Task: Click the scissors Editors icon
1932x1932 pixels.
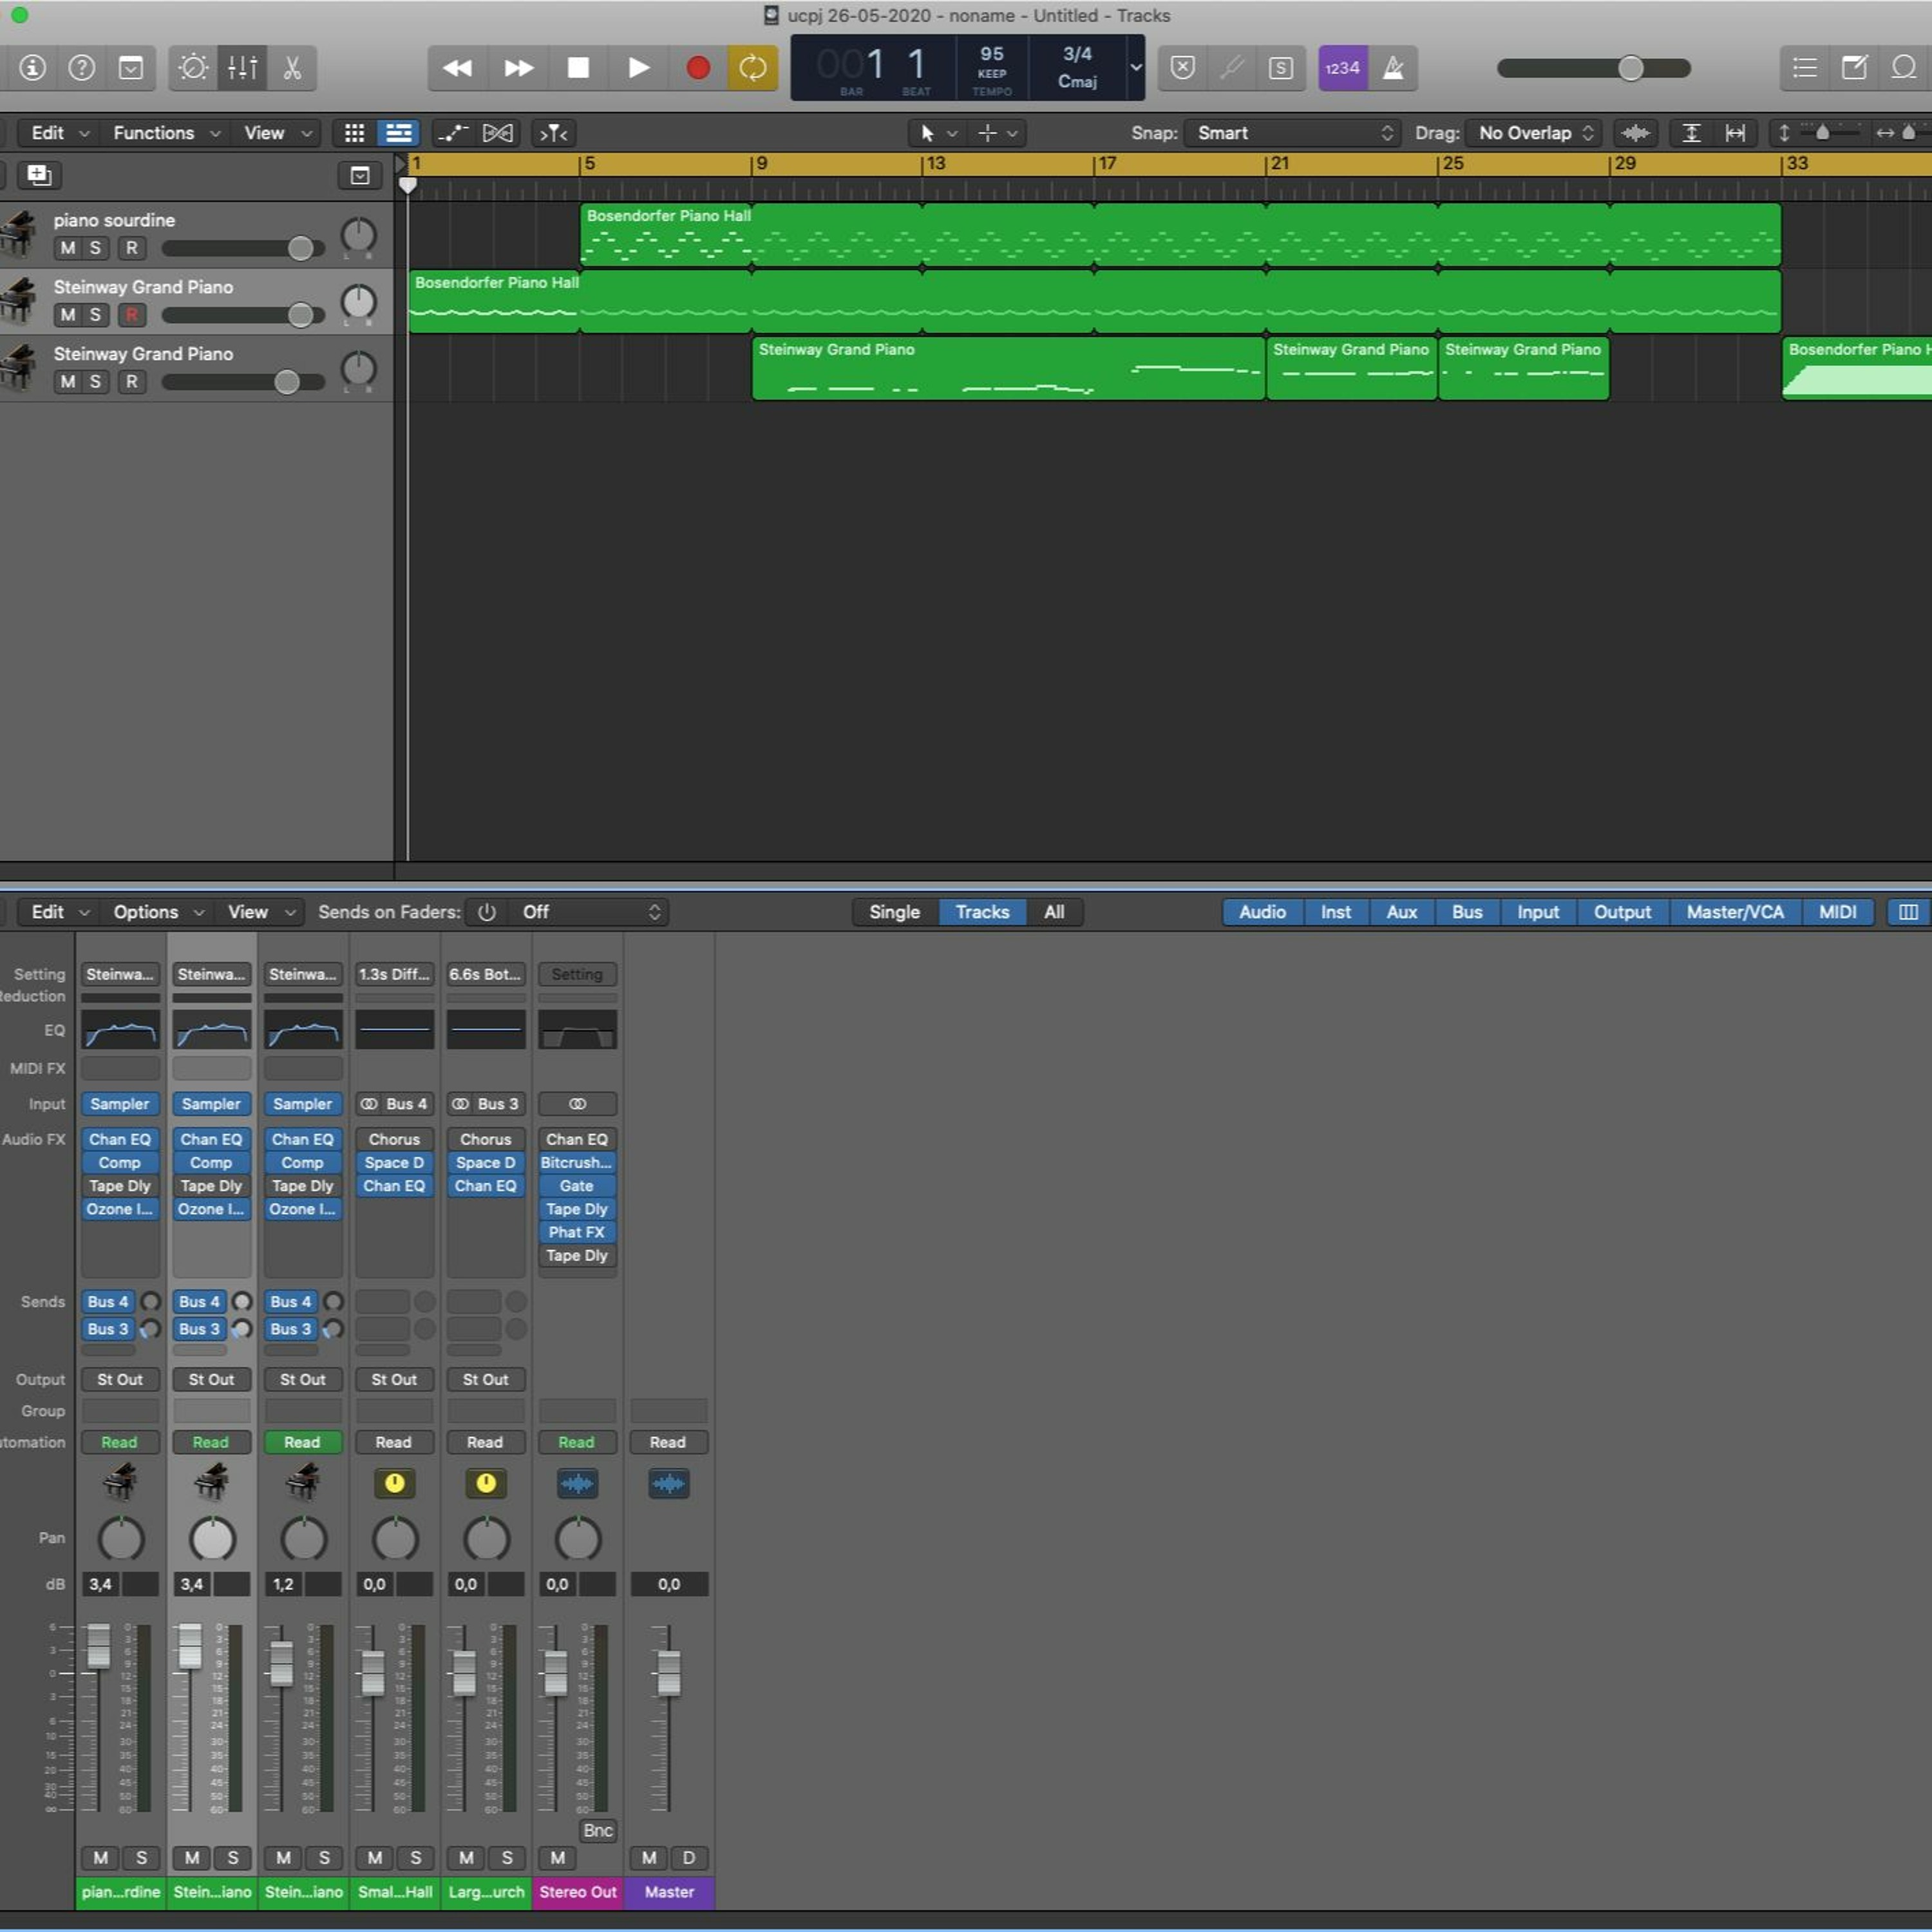Action: point(292,68)
